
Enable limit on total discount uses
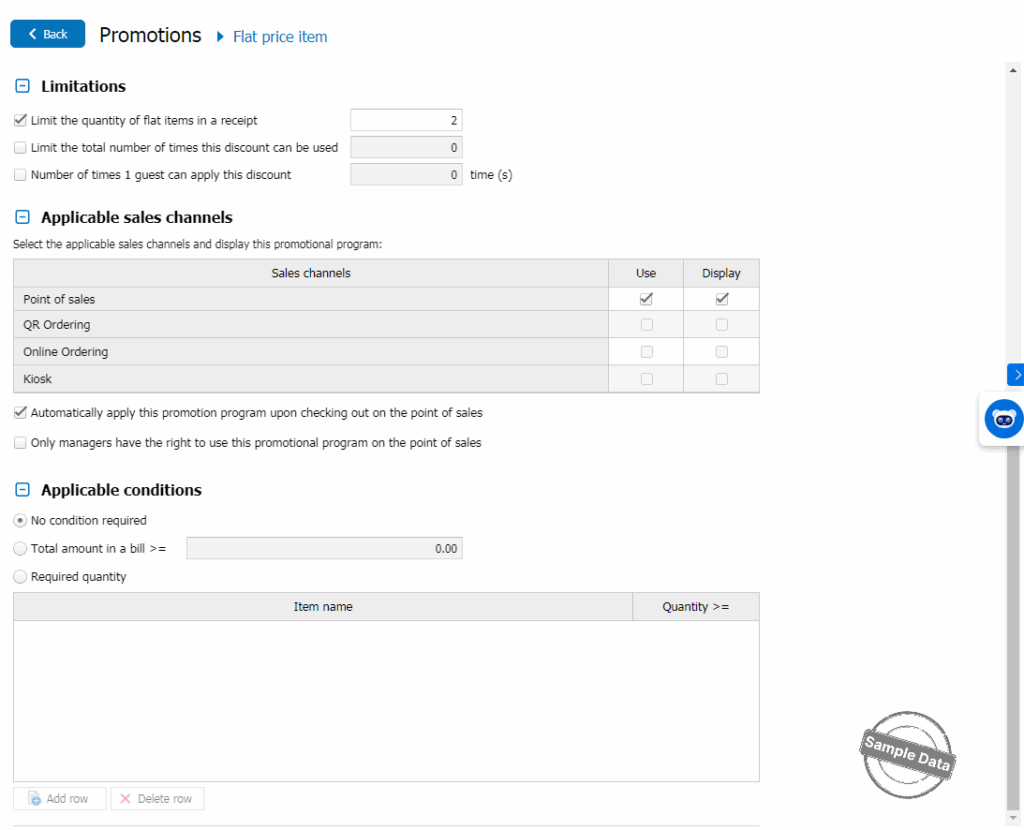click(x=20, y=148)
